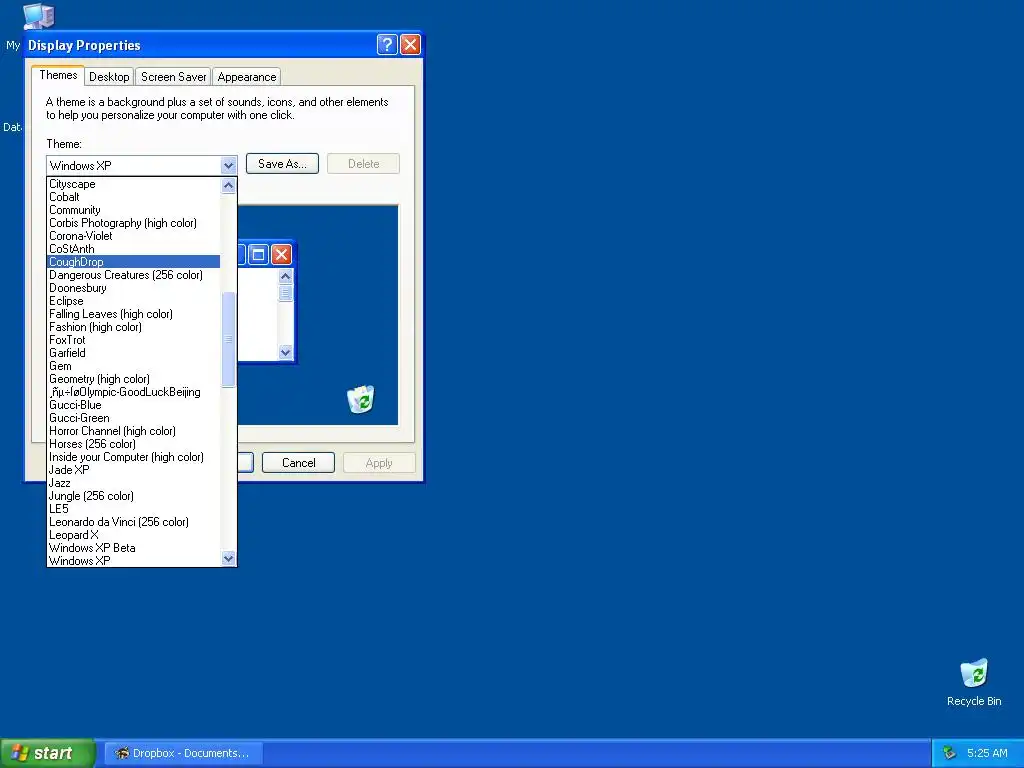Collapse the Theme combo box arrow
This screenshot has width=1024, height=768.
[228, 165]
